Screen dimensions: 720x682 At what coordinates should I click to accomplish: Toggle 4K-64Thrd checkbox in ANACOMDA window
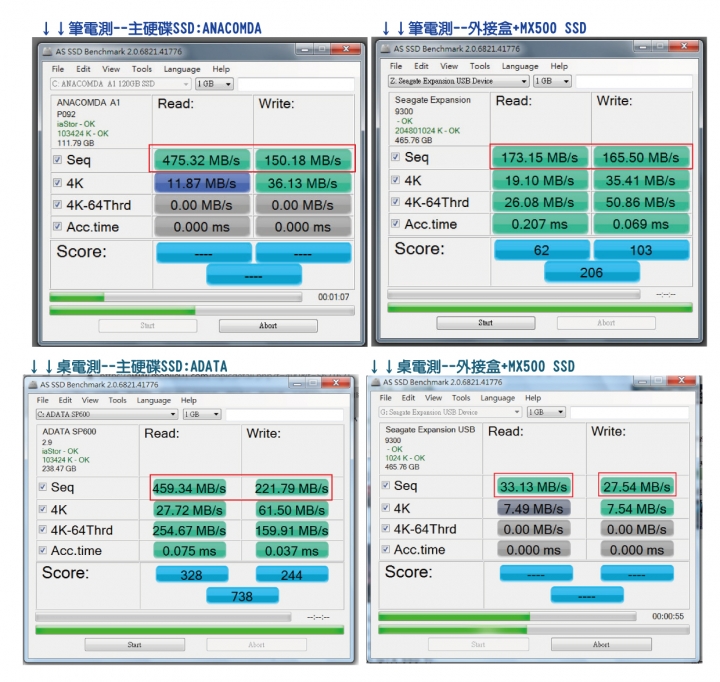pyautogui.click(x=57, y=204)
